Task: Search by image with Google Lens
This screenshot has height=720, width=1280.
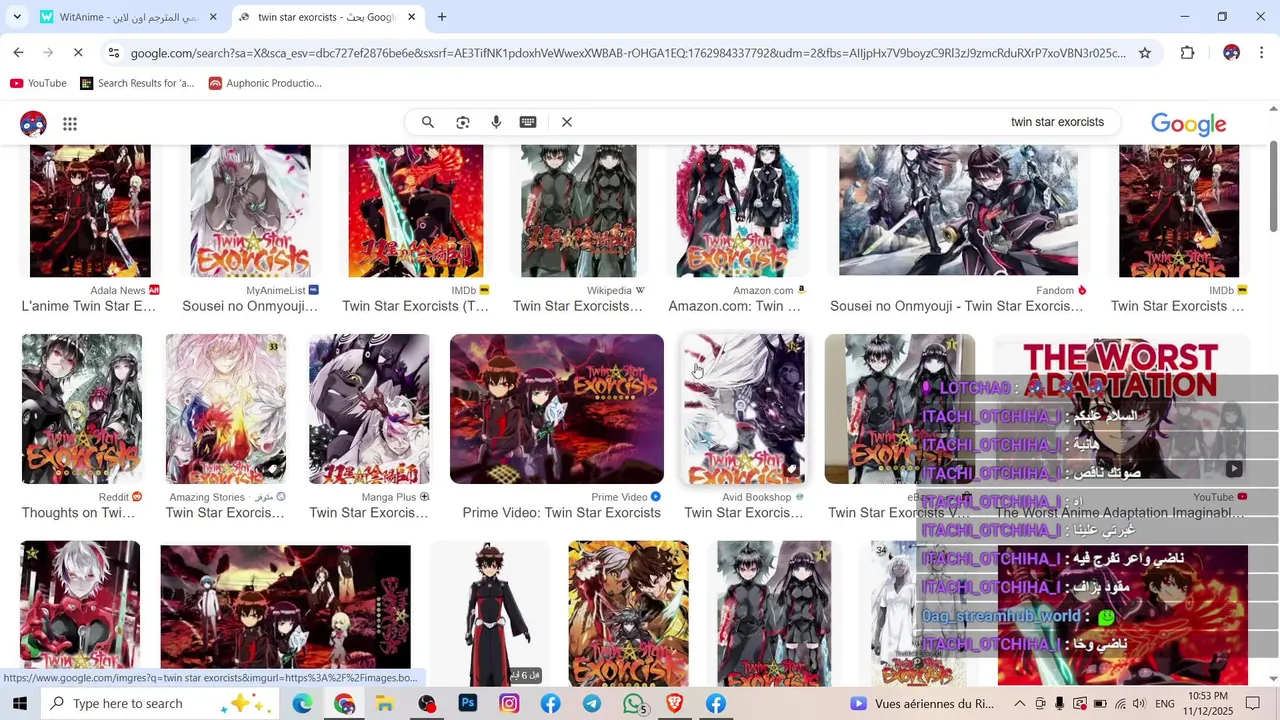Action: [x=463, y=122]
